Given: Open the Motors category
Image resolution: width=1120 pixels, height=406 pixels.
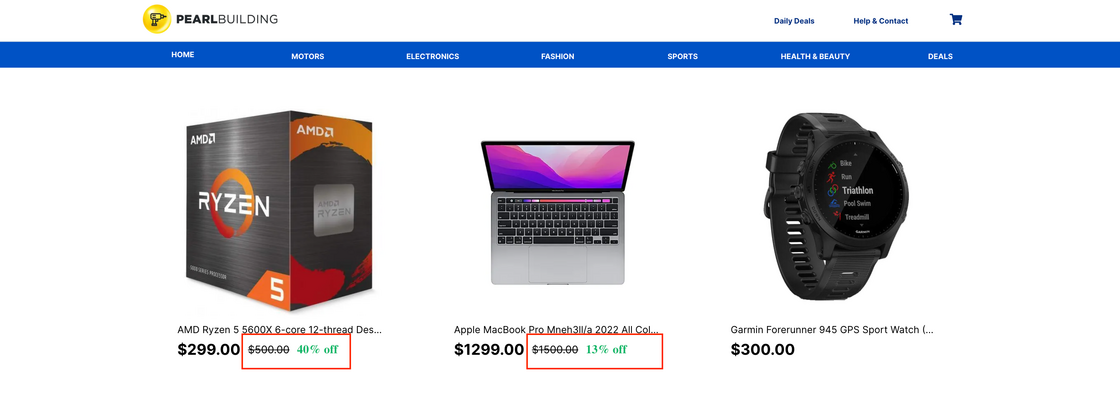Looking at the screenshot, I should (307, 57).
